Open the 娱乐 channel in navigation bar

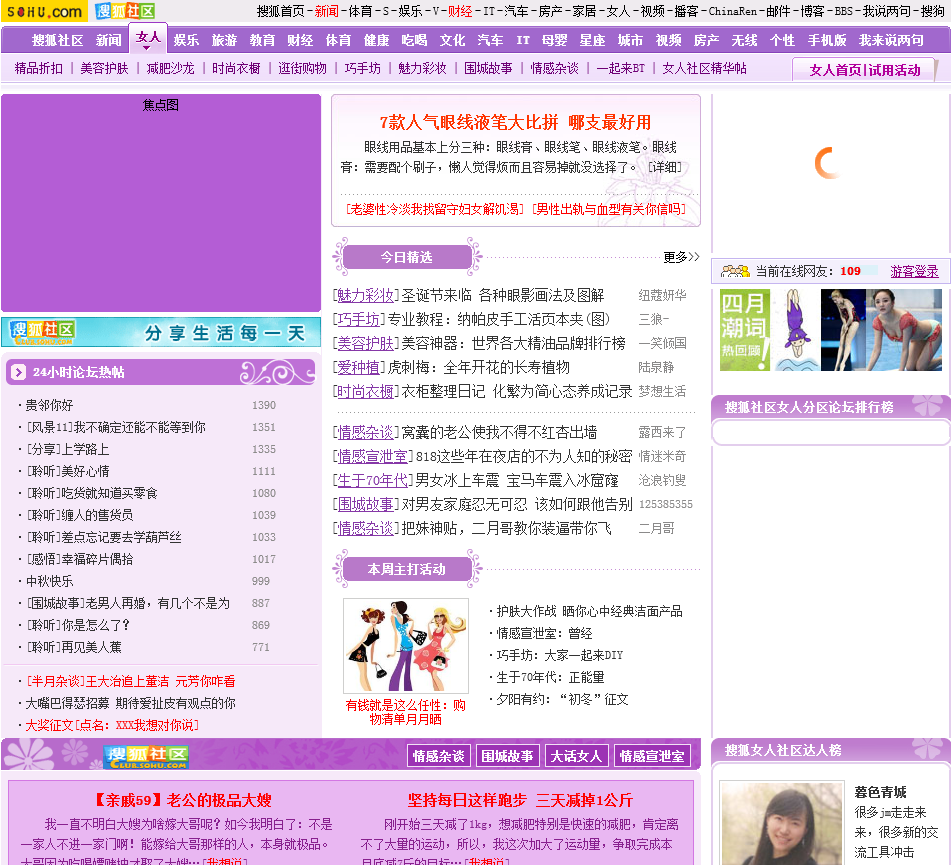(186, 40)
